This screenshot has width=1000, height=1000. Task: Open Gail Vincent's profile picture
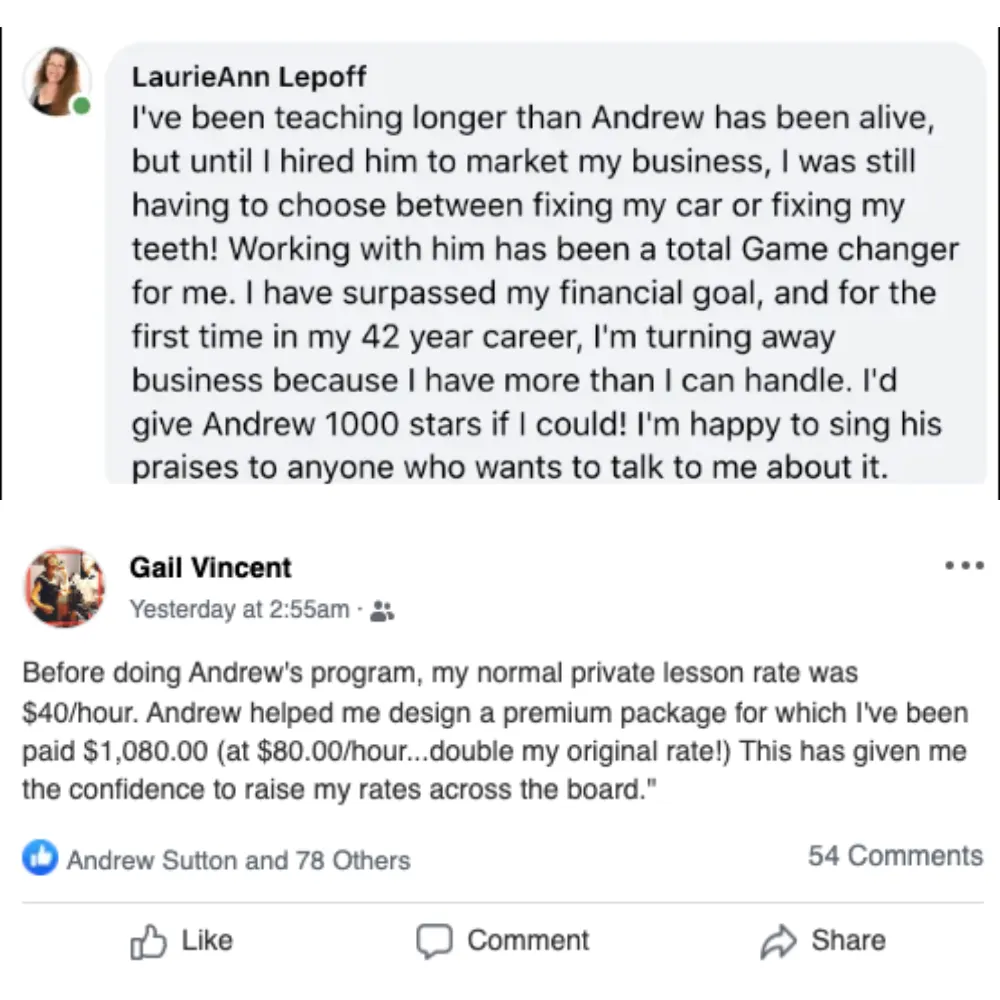coord(64,587)
